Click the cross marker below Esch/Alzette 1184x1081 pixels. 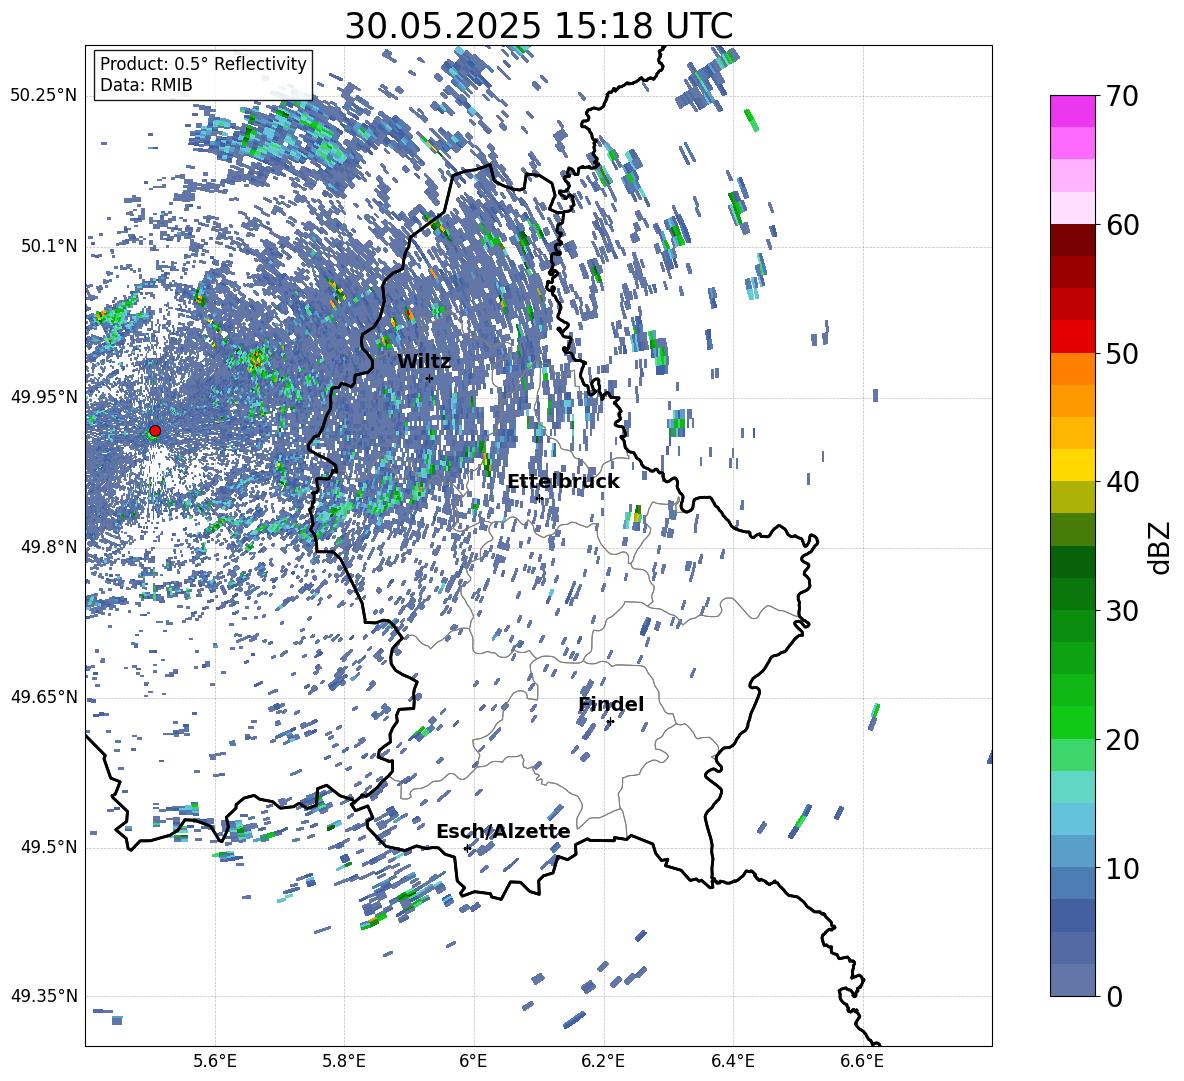[467, 848]
